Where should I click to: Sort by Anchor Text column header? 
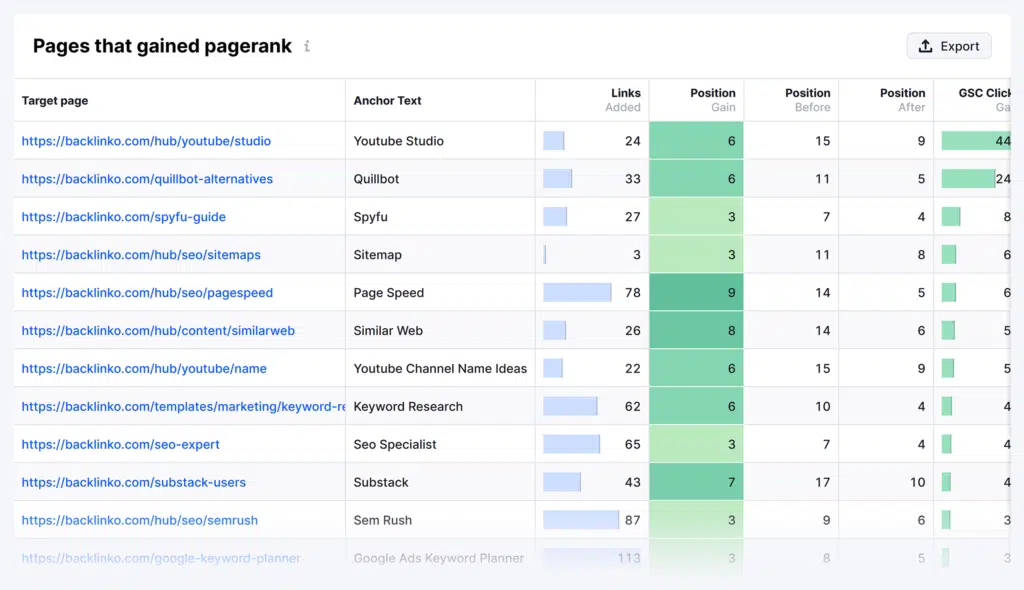387,101
